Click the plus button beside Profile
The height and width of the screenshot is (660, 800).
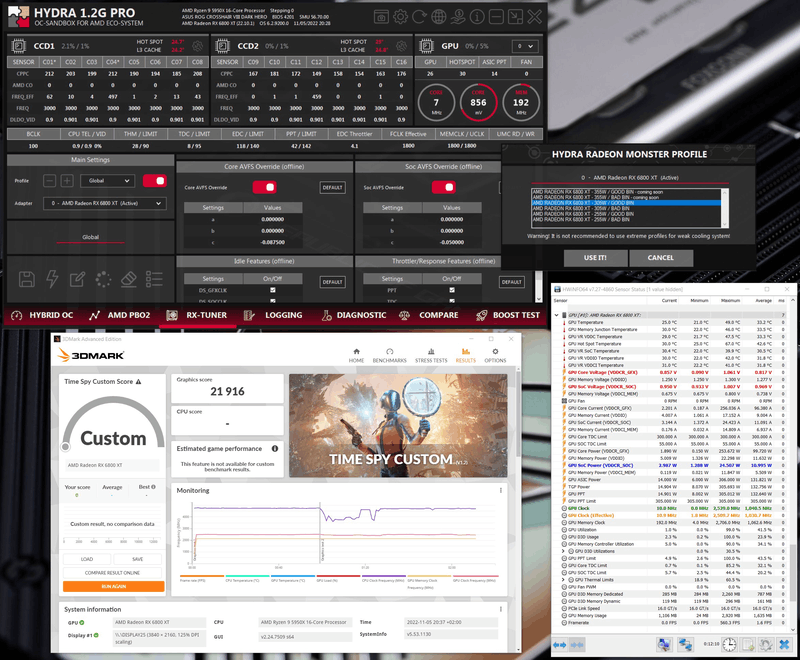(x=67, y=181)
